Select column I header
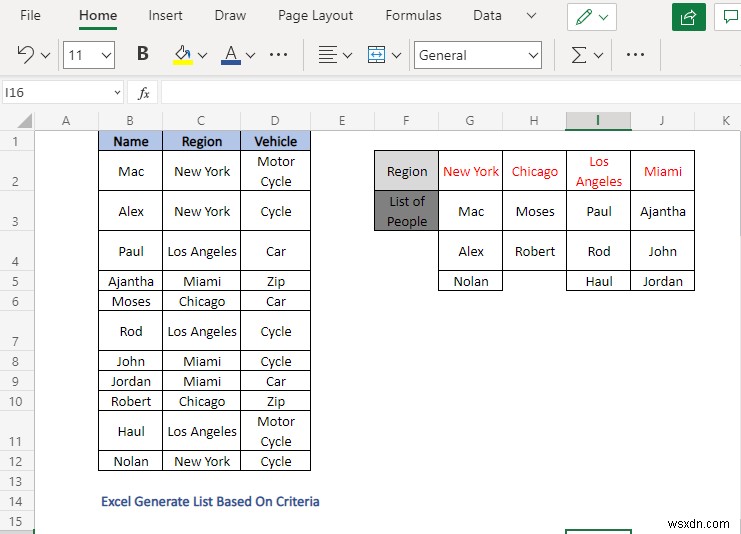The image size is (741, 534). (598, 121)
